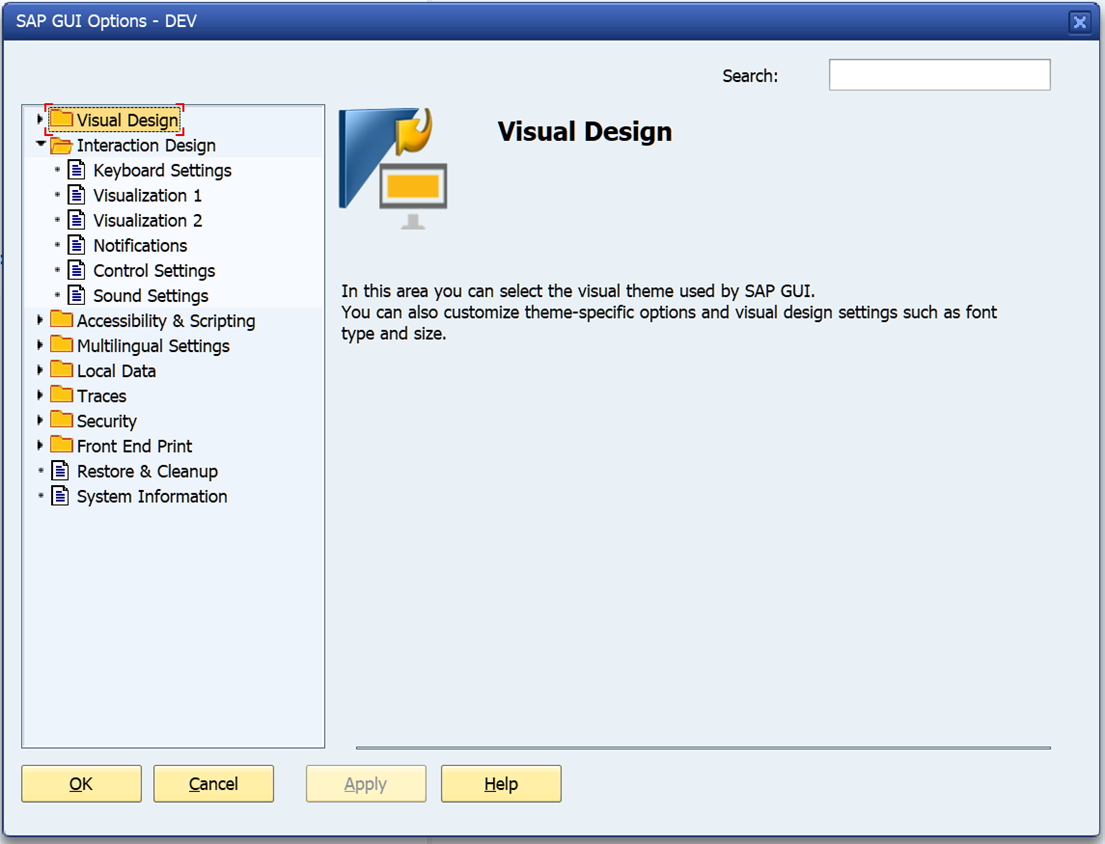Open Control Settings page
Image resolution: width=1105 pixels, height=844 pixels.
click(154, 271)
